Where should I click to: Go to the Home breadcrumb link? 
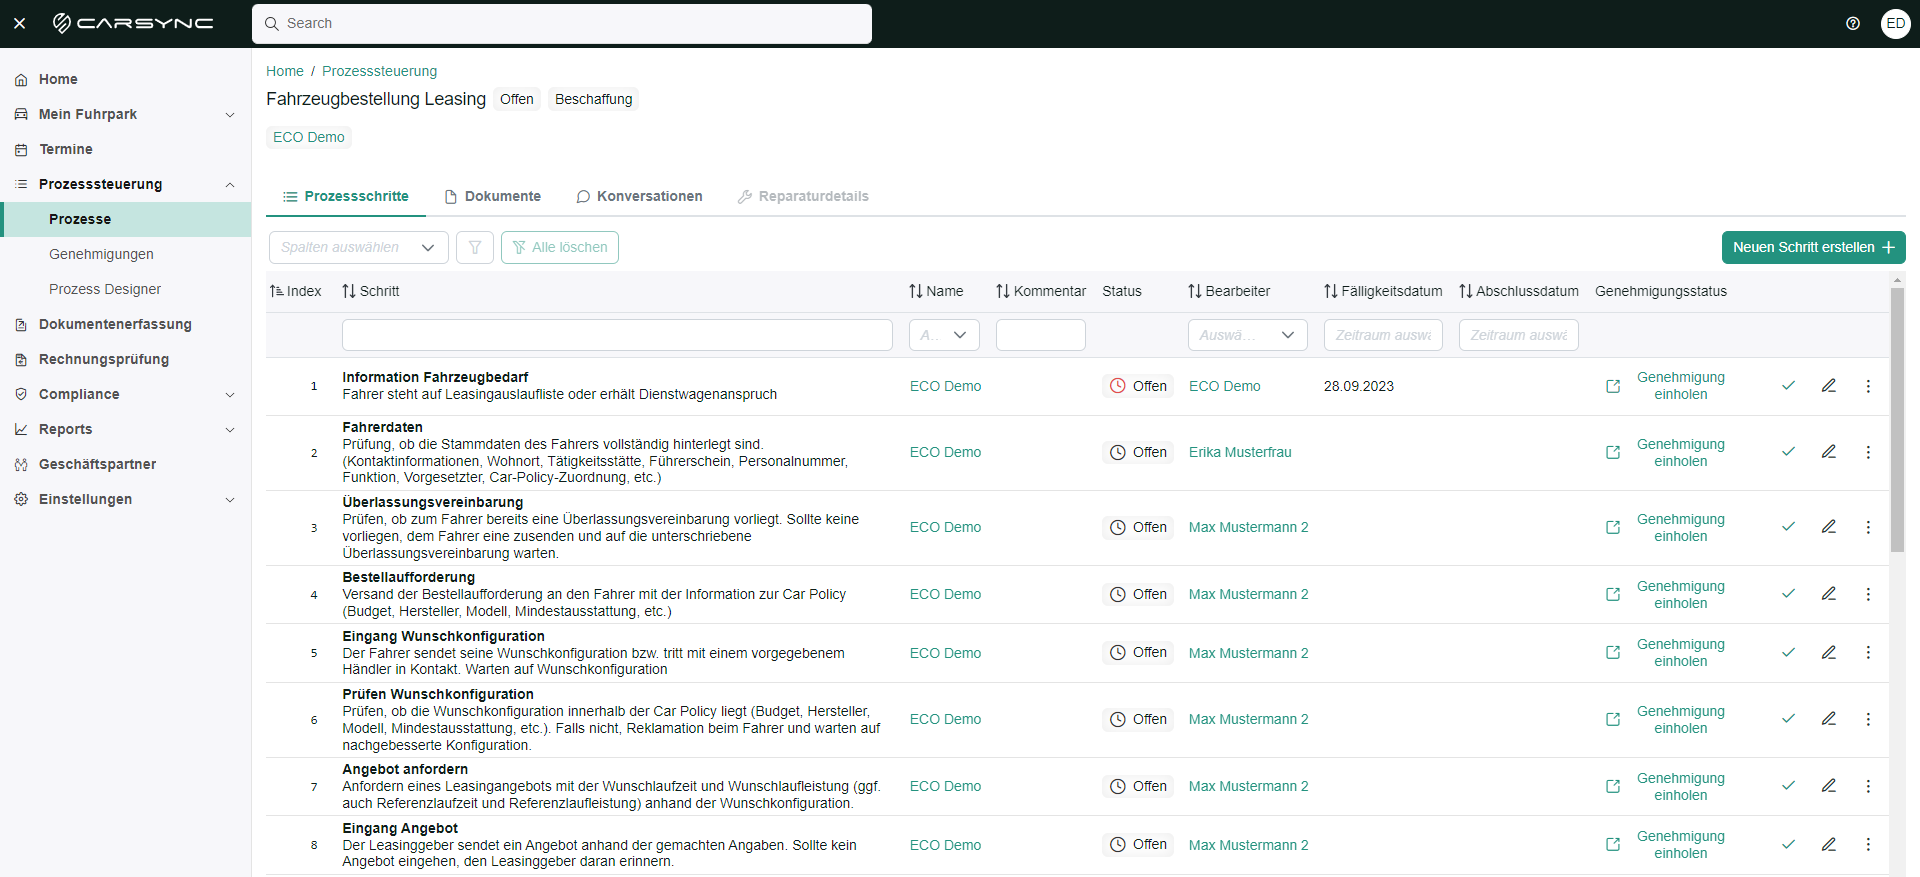click(x=285, y=71)
